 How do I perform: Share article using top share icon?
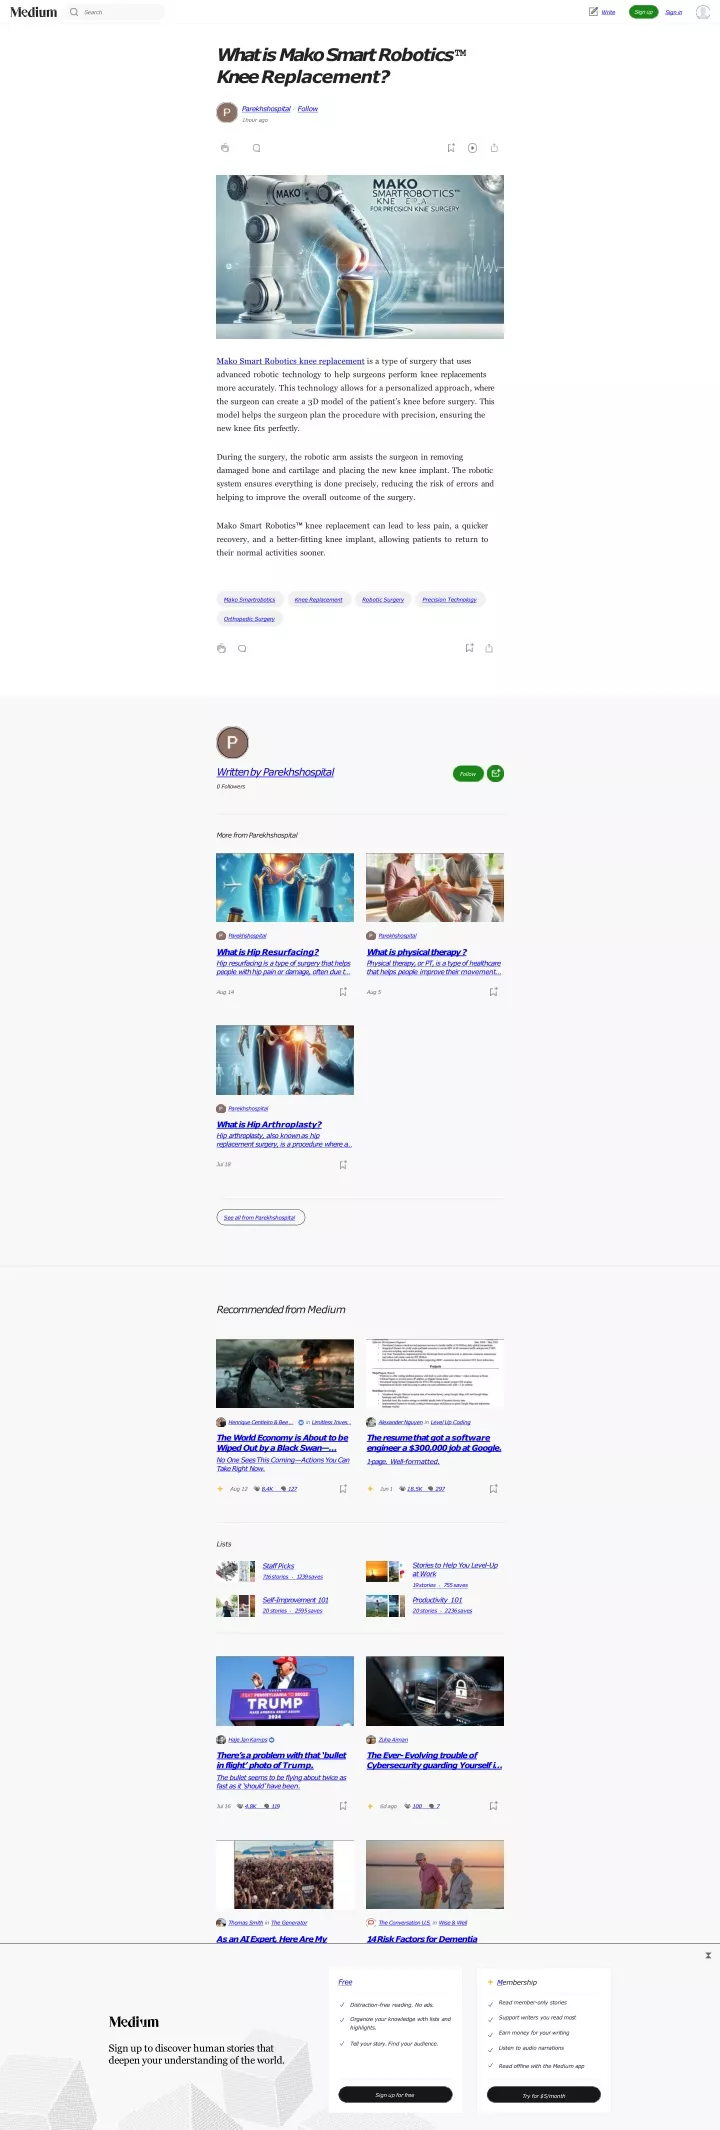tap(494, 148)
